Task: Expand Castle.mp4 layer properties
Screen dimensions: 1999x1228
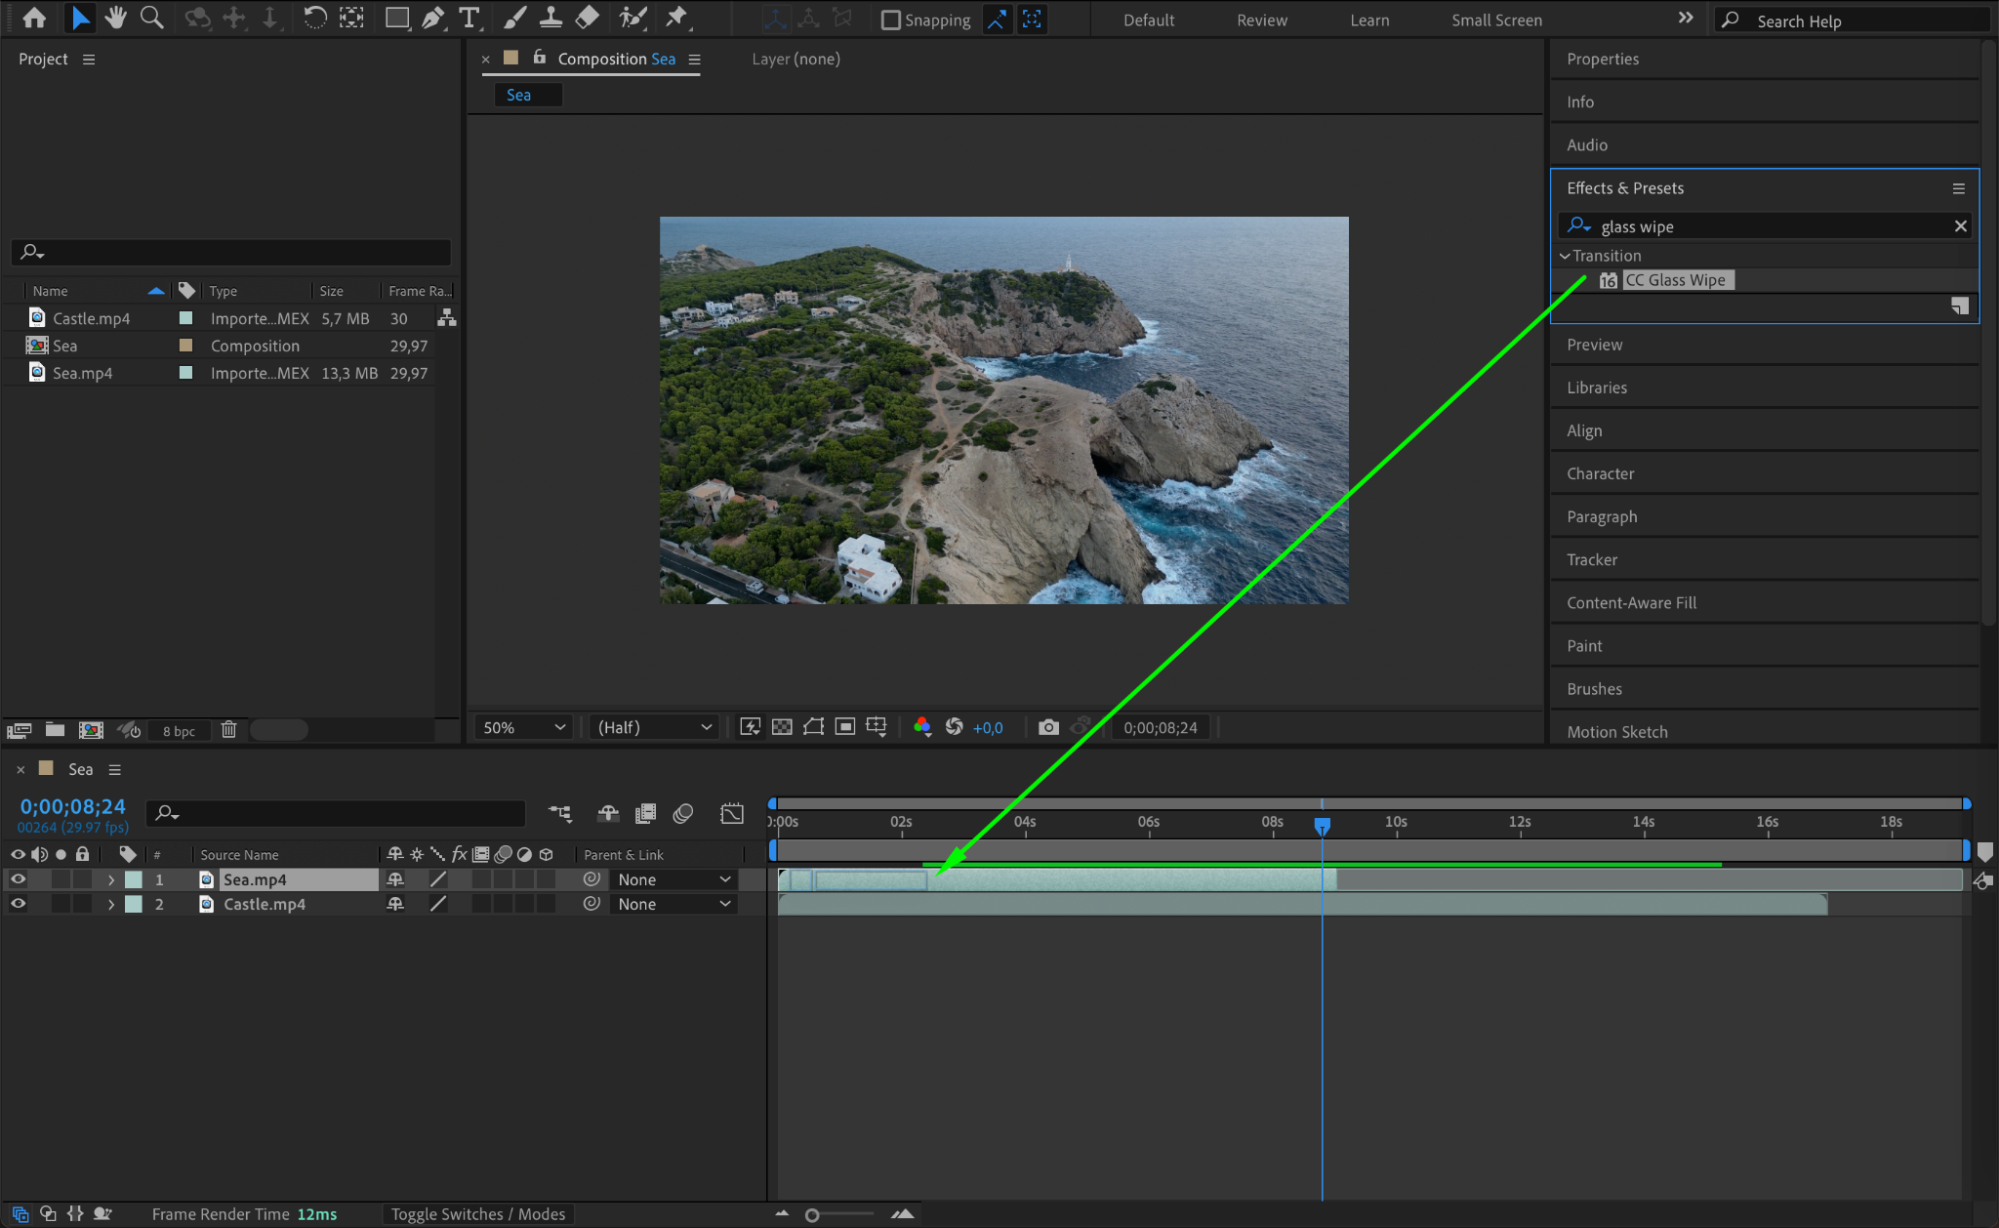Action: click(x=111, y=904)
